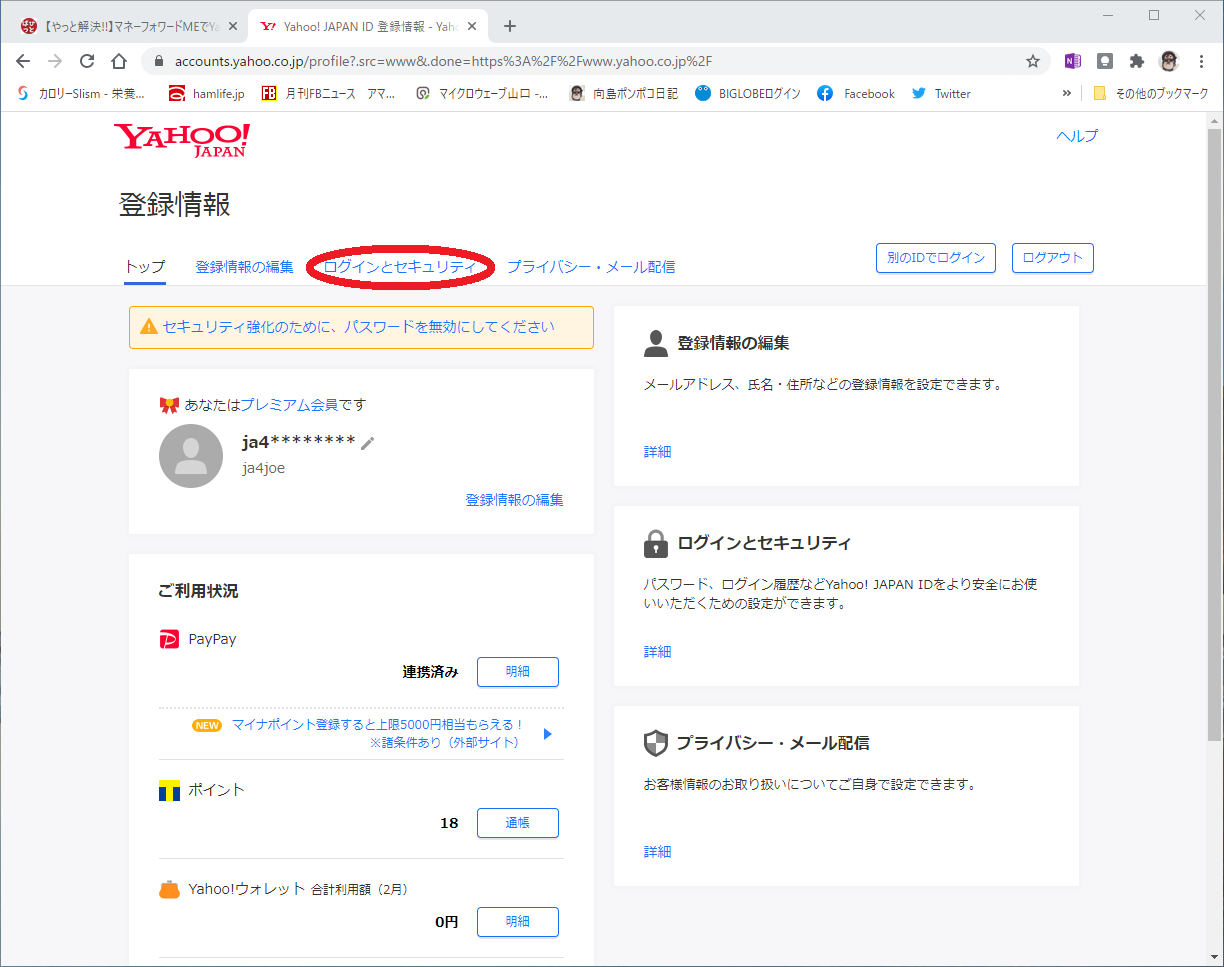Image resolution: width=1224 pixels, height=967 pixels.
Task: Open the Facebook bookmark
Action: coord(856,93)
